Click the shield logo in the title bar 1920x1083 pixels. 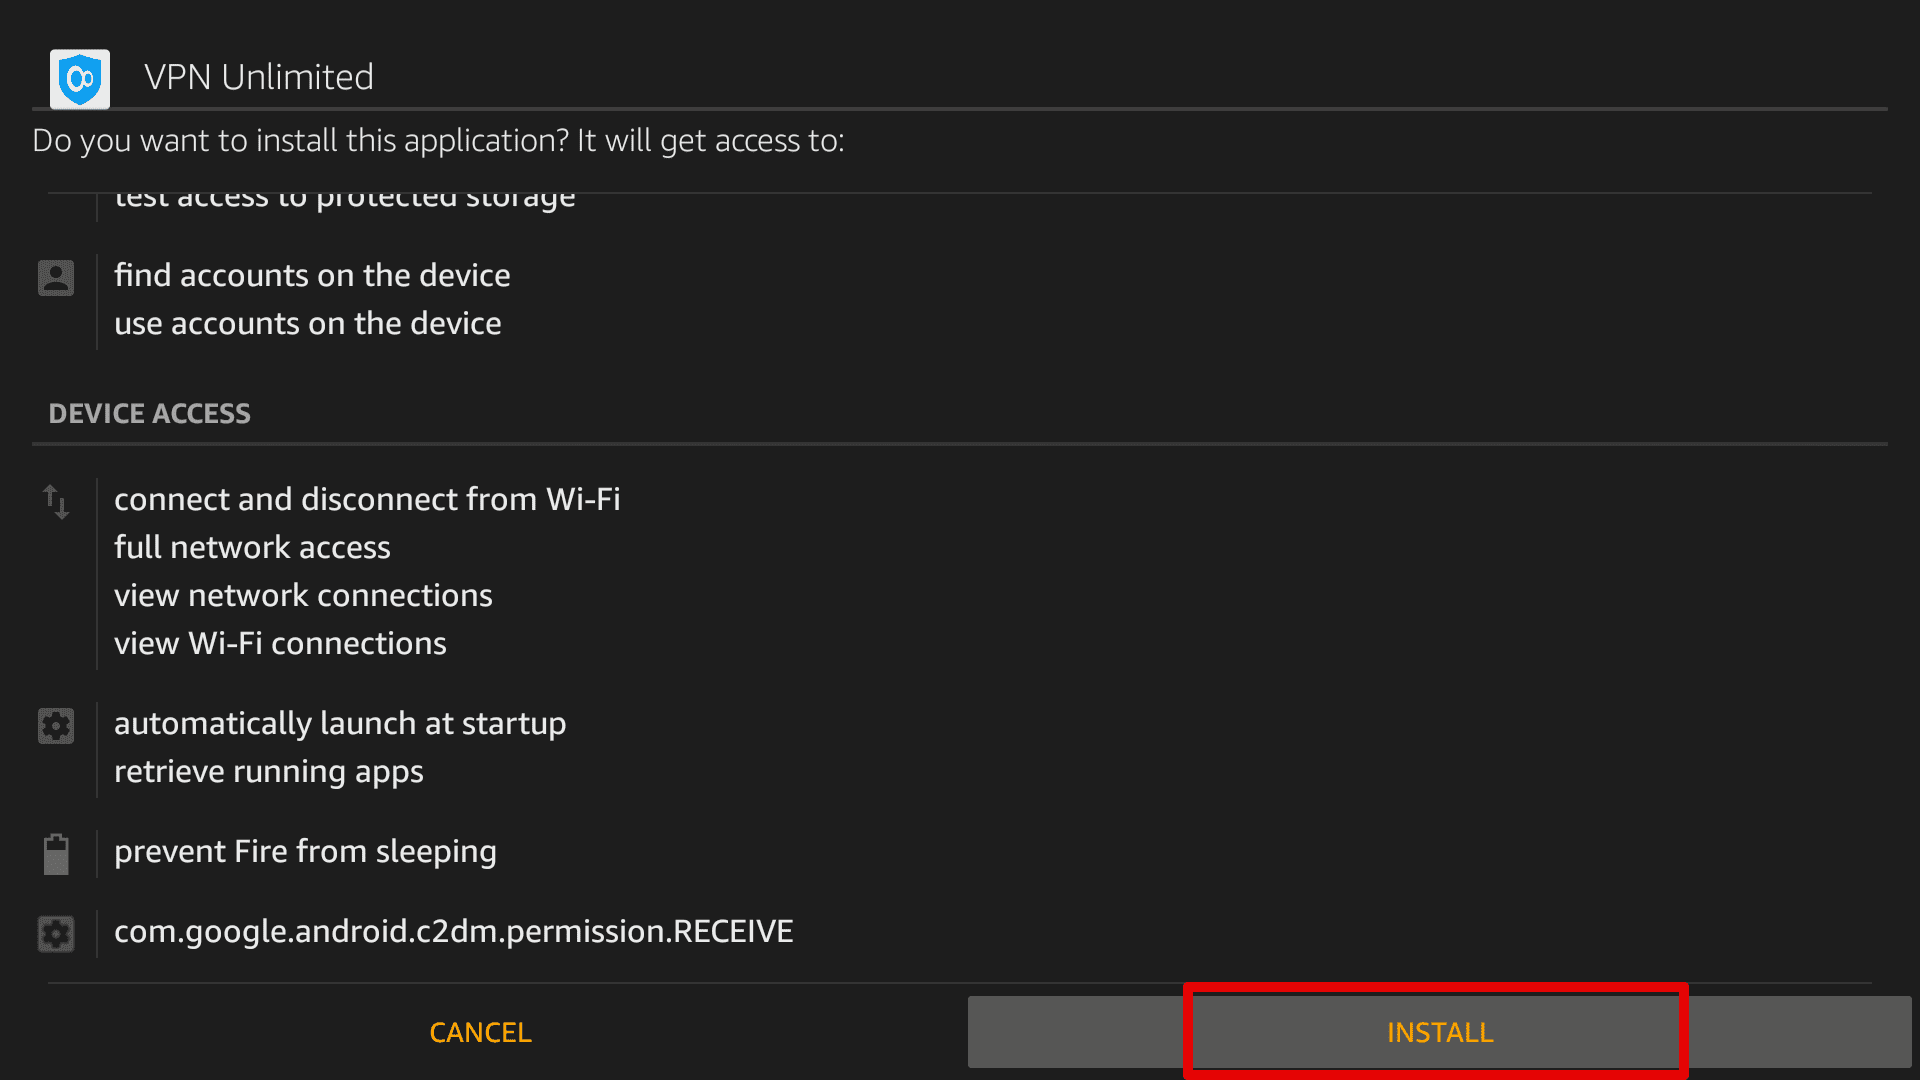pos(79,78)
